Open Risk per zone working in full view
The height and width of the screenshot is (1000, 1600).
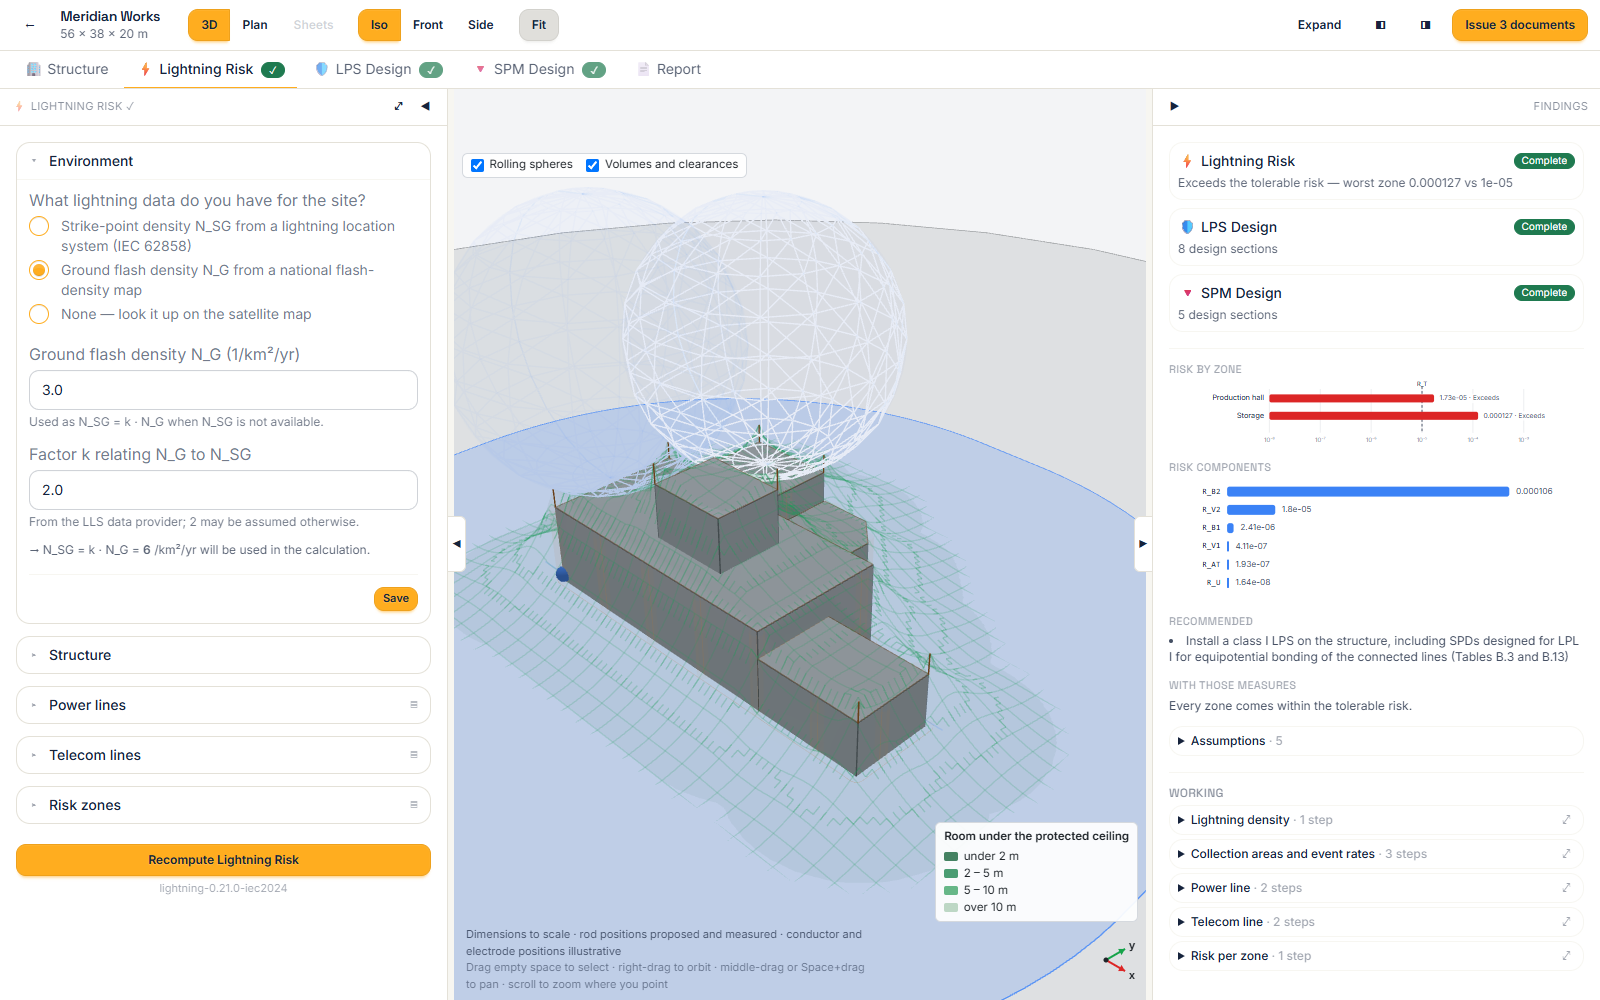pyautogui.click(x=1566, y=956)
